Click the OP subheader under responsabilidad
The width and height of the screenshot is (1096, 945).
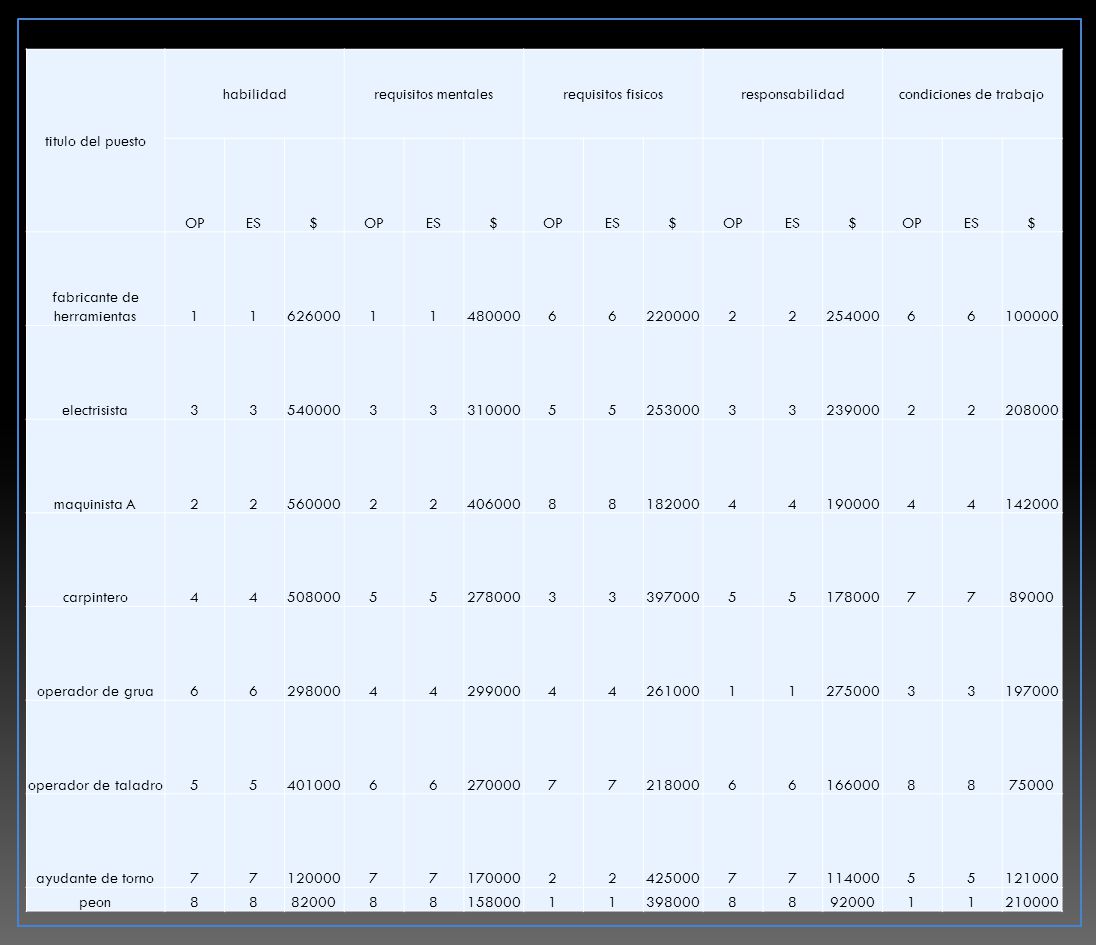tap(733, 223)
